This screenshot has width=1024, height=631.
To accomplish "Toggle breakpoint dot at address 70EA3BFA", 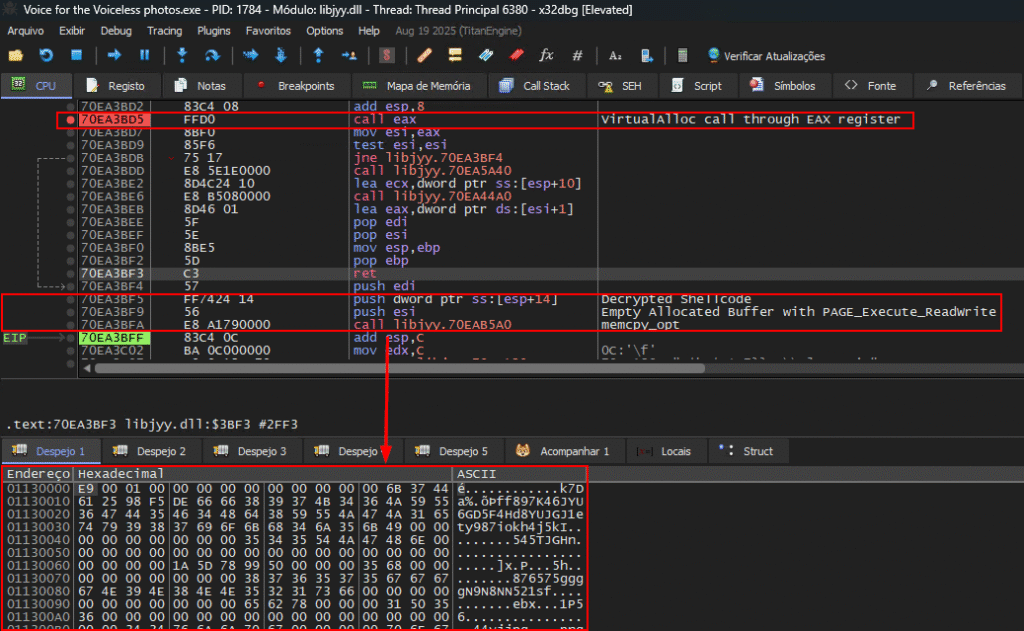I will pos(69,324).
